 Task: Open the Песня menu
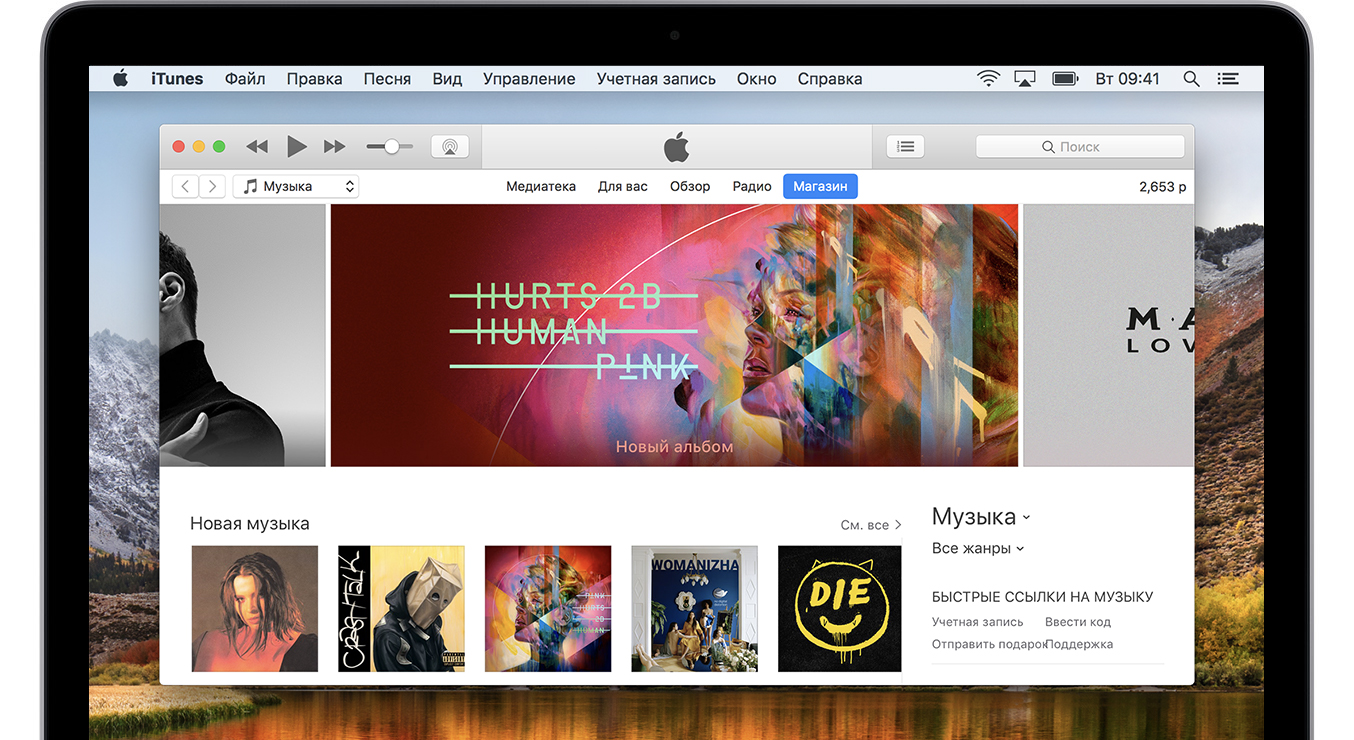387,79
